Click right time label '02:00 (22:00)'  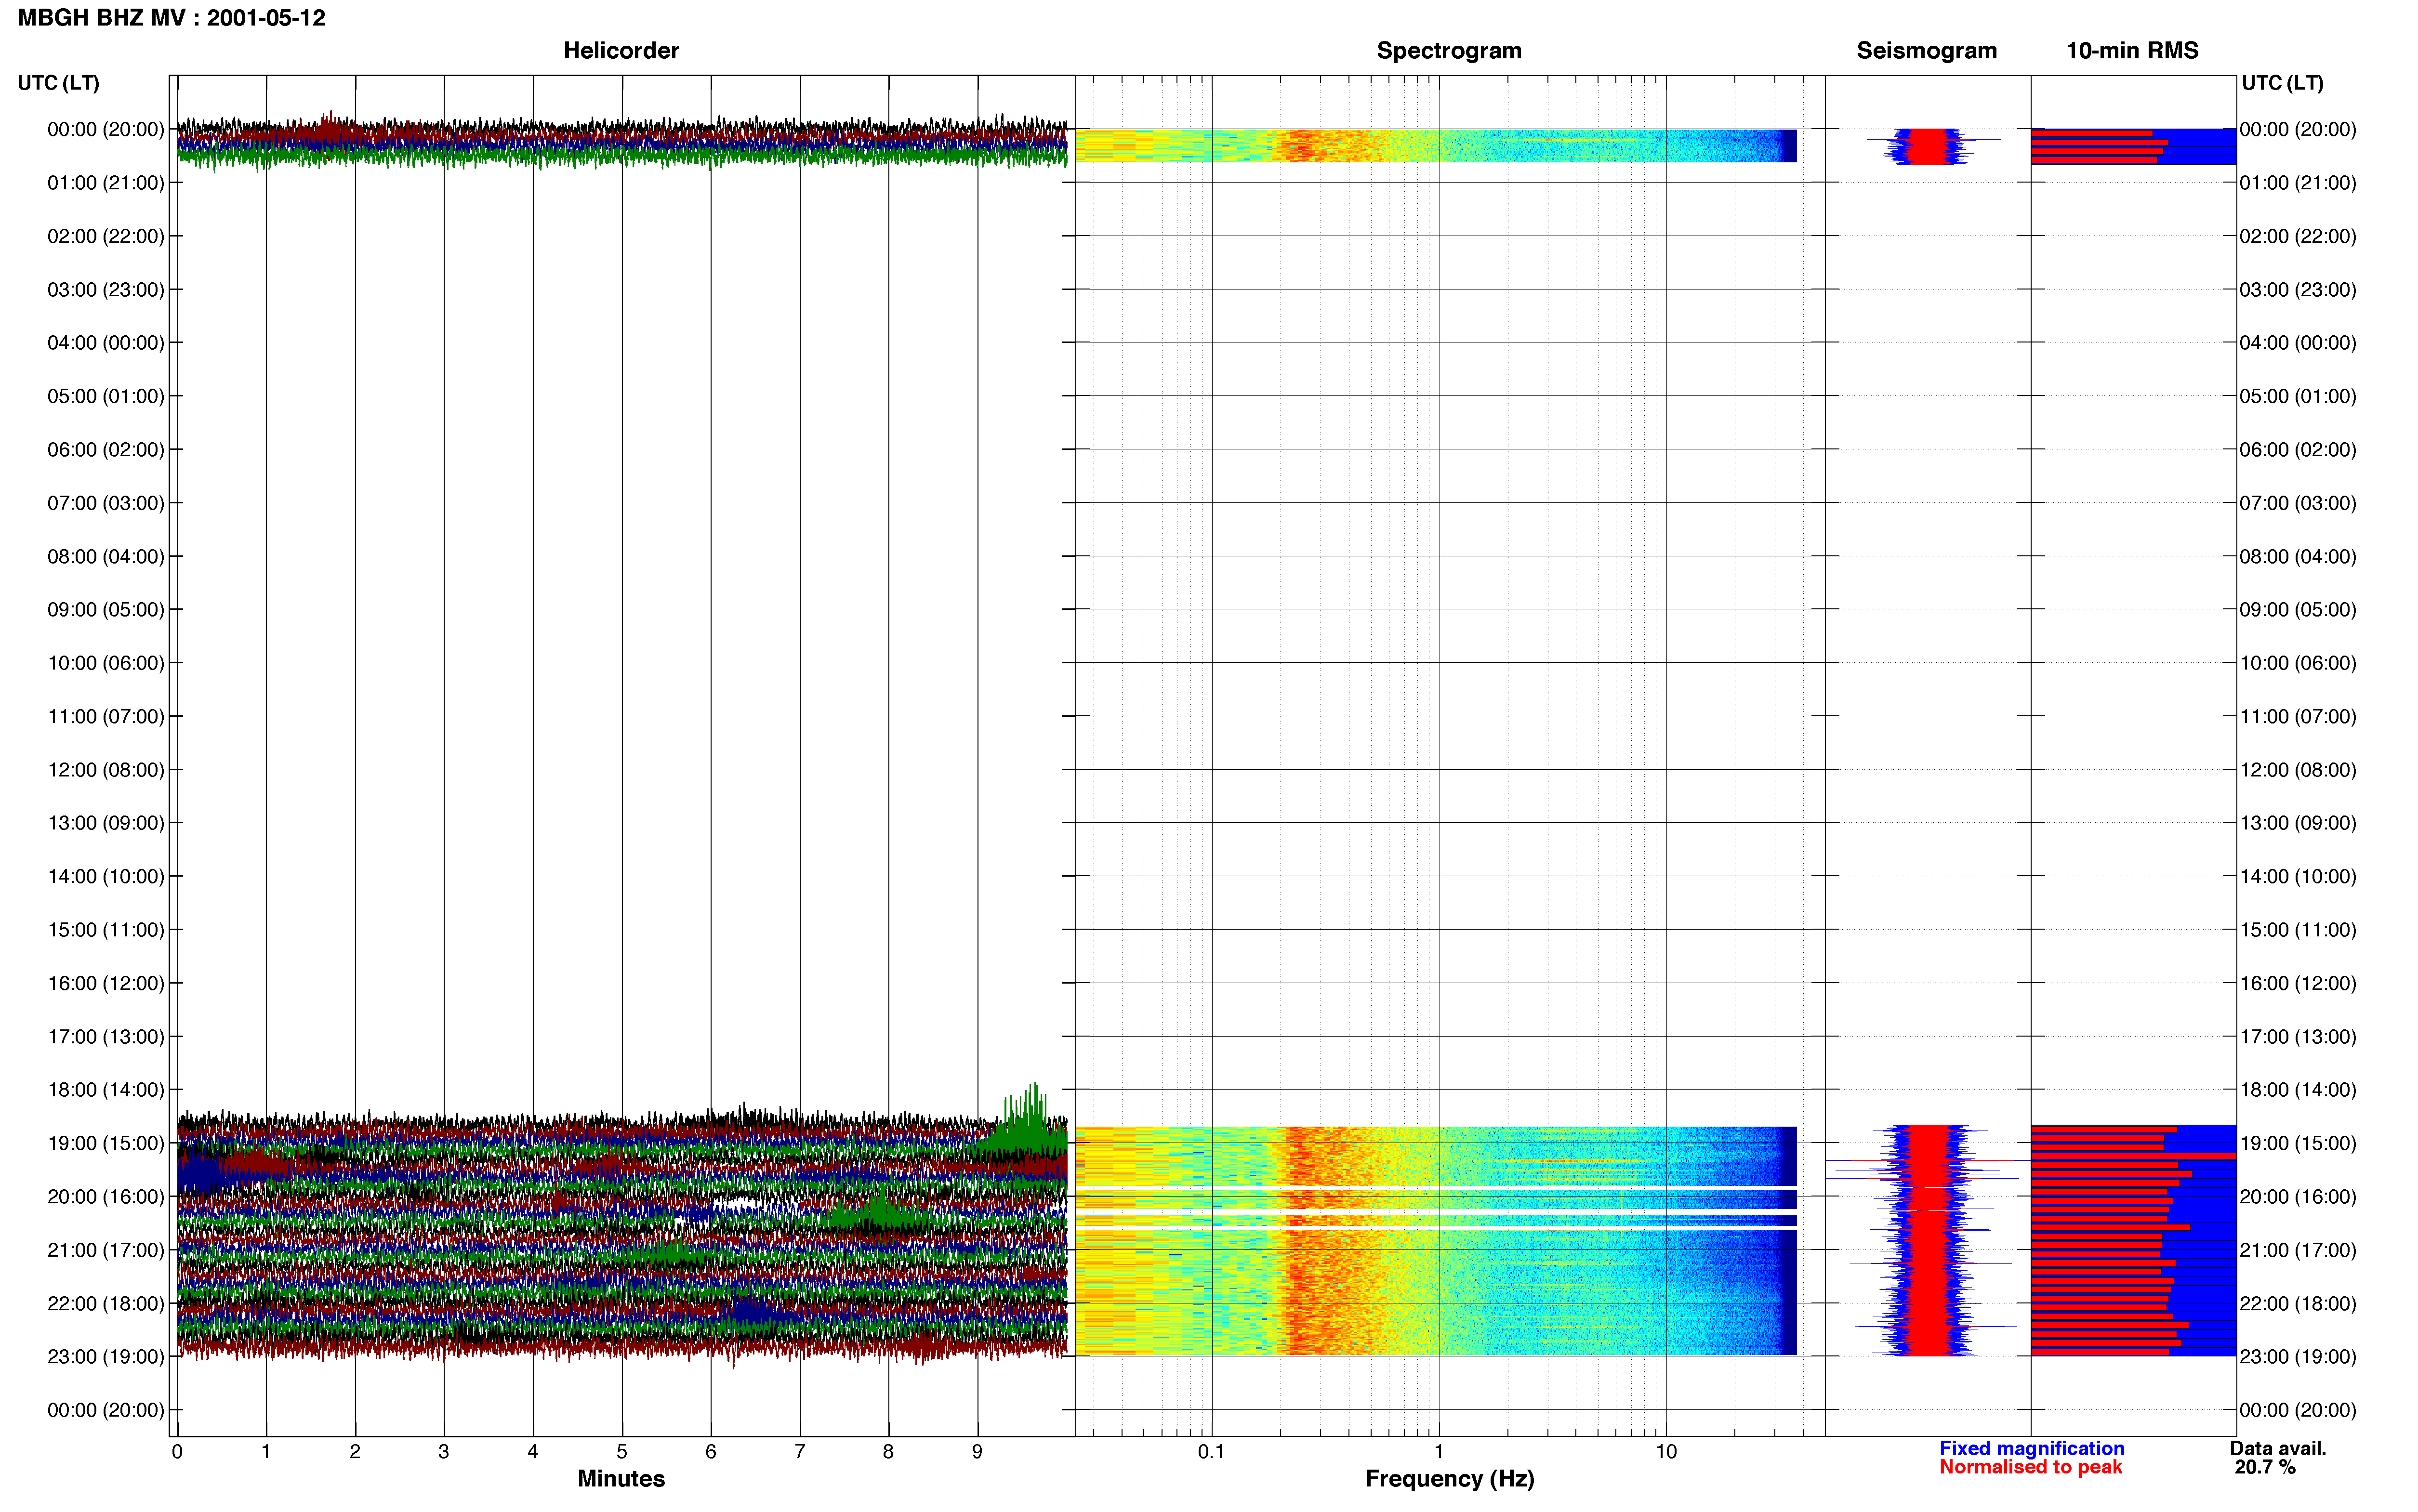(2298, 236)
